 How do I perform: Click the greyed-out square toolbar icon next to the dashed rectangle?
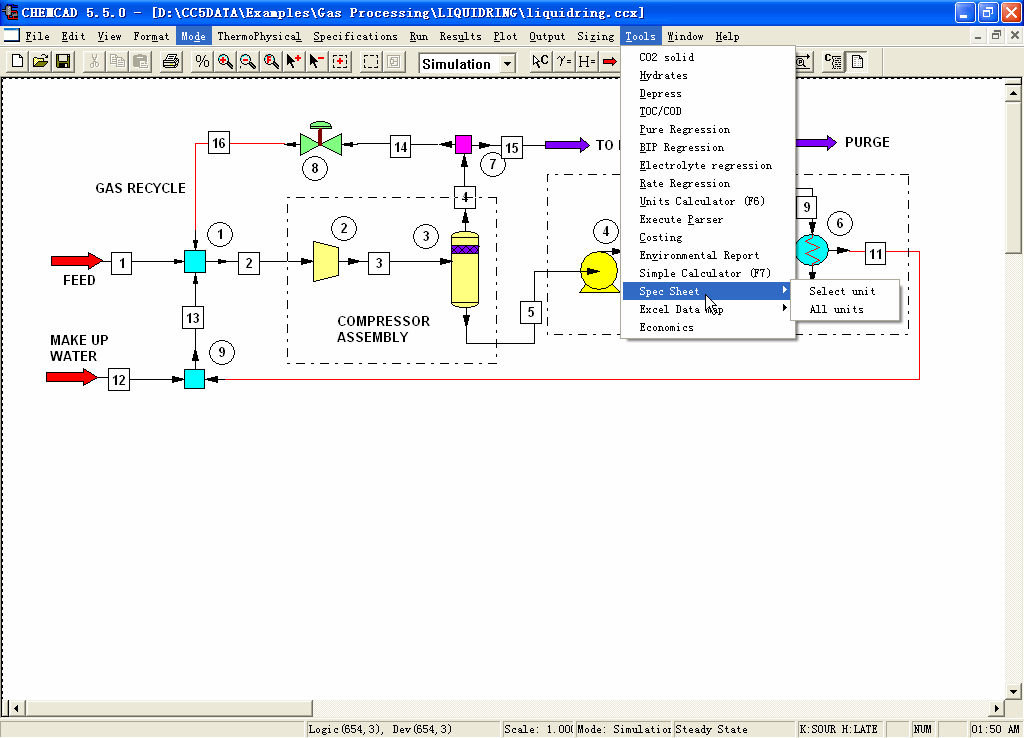(394, 61)
